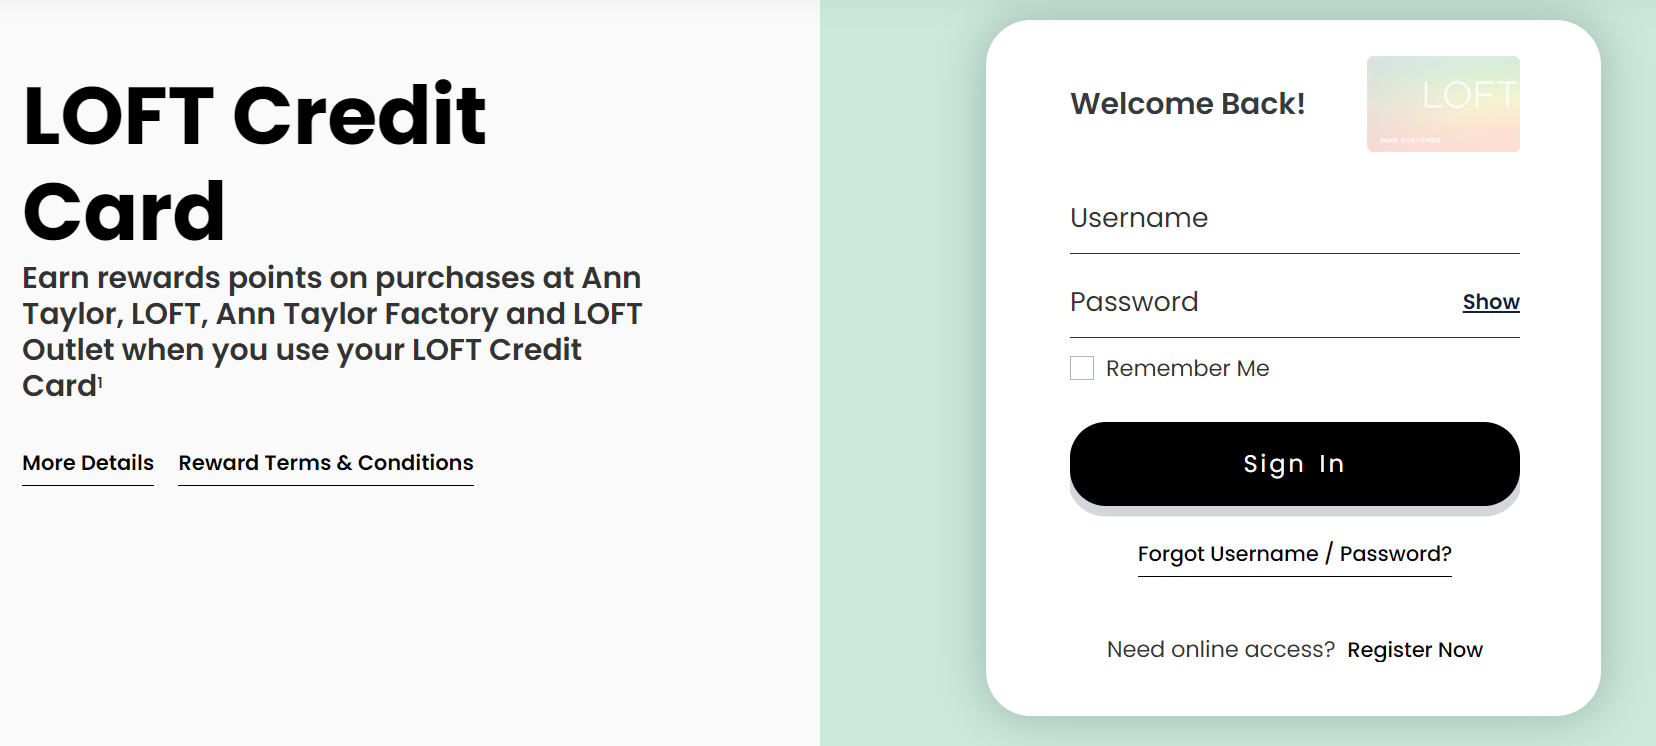Click Forgot Username / Password?
Screen dimensions: 1656x746
pos(1294,553)
